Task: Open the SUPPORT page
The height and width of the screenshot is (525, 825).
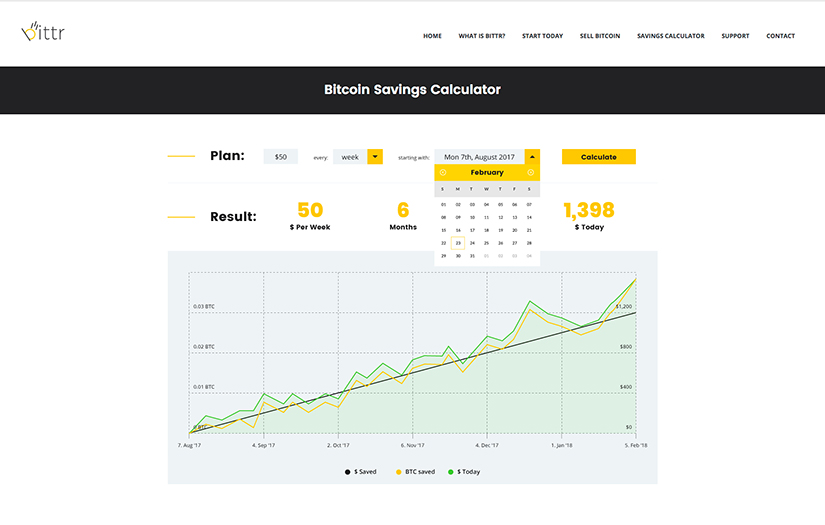Action: 735,36
